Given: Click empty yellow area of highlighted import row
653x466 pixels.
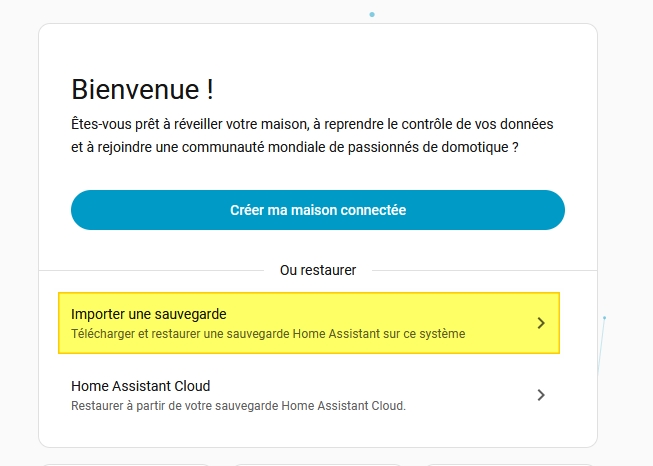Looking at the screenshot, I should [400, 312].
